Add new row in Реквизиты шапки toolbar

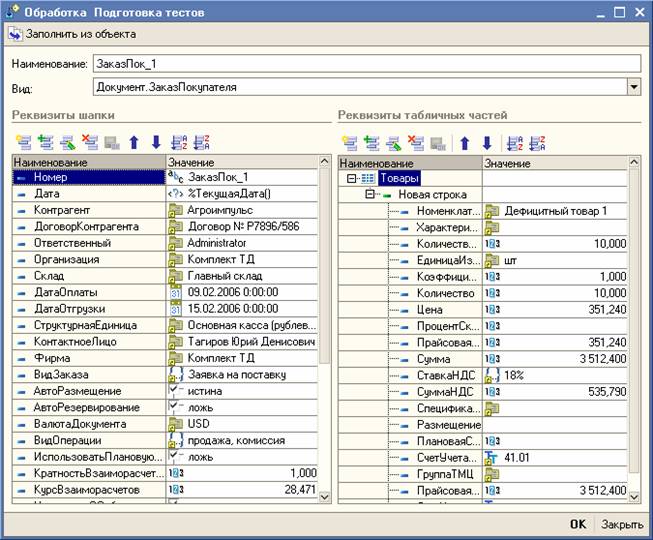point(24,142)
